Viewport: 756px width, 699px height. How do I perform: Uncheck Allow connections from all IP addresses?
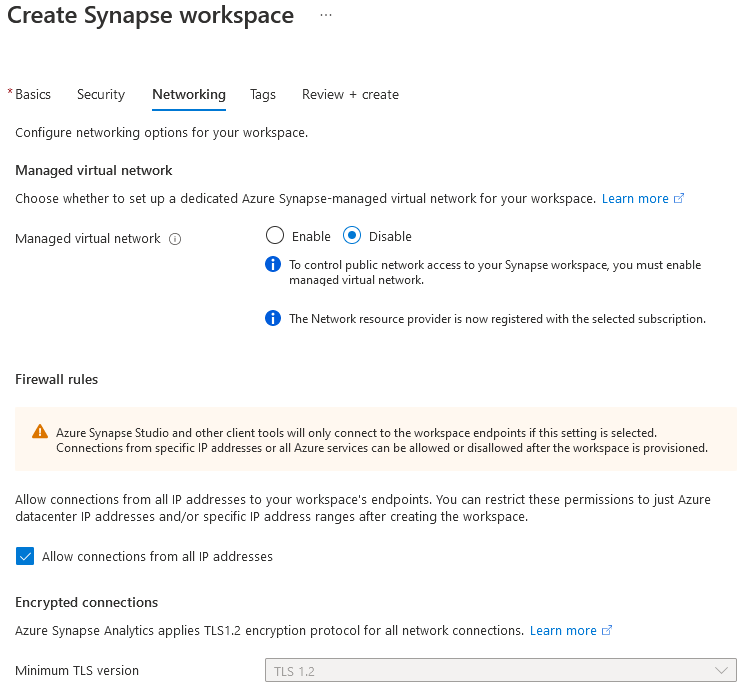click(x=25, y=556)
